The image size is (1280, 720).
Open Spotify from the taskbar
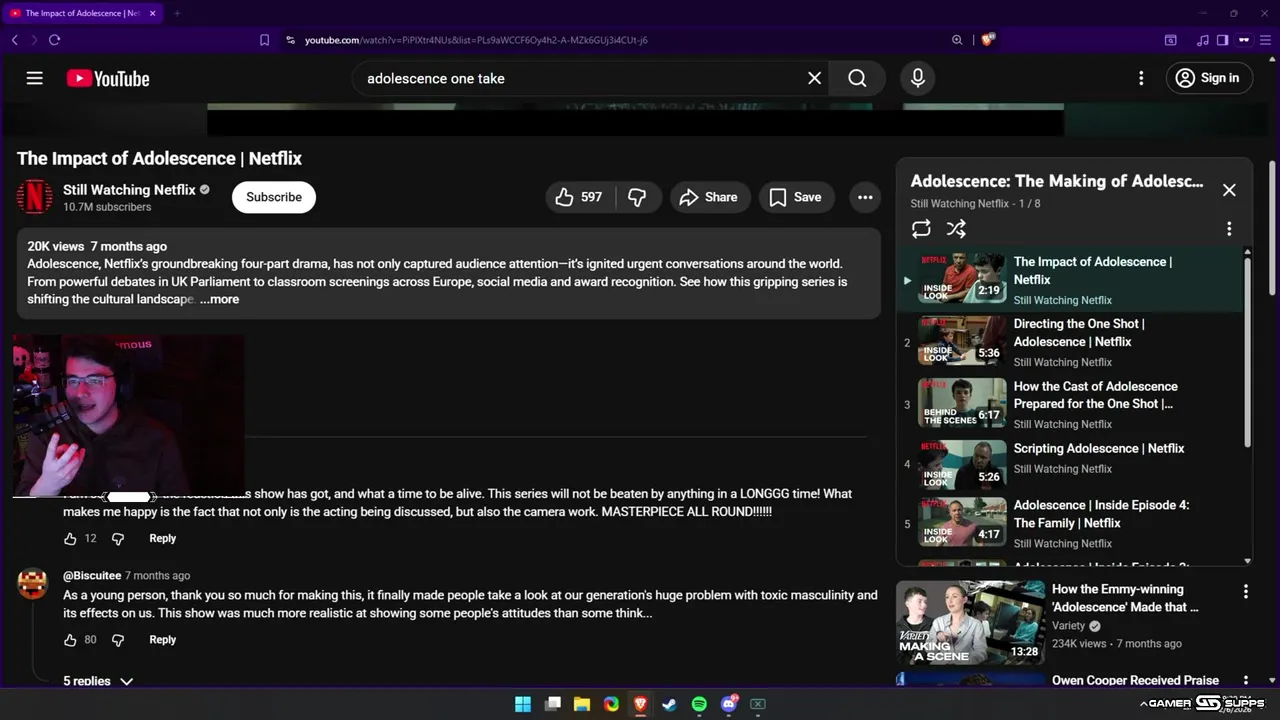699,704
